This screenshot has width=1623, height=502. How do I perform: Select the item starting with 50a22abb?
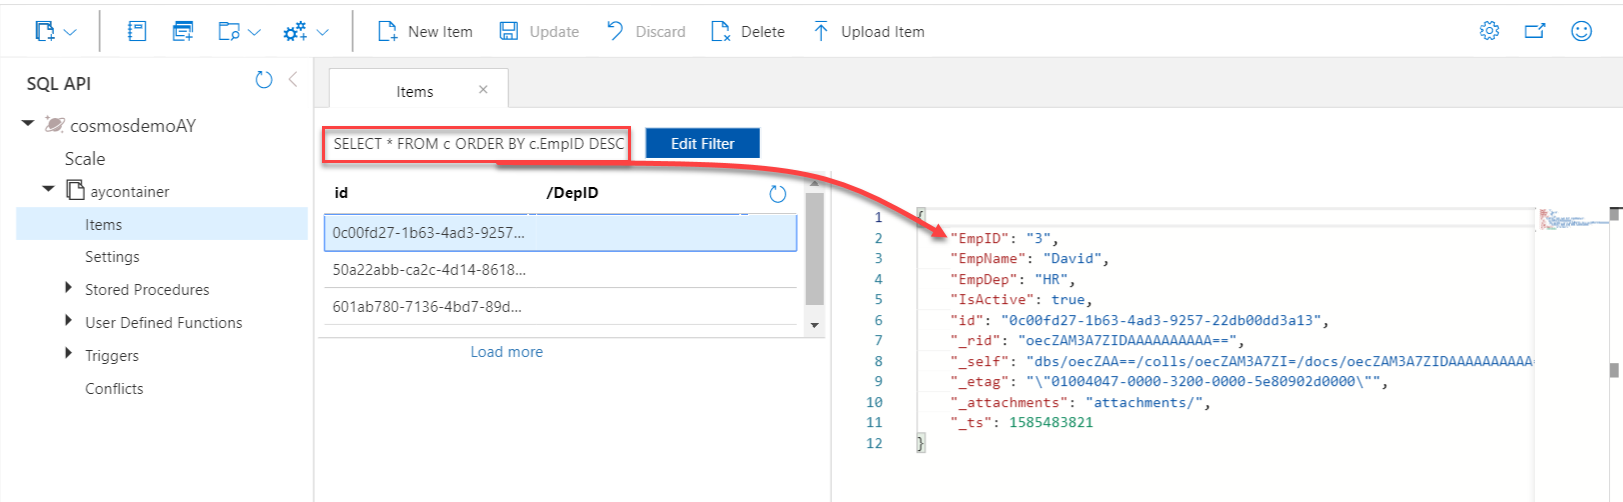coord(429,270)
